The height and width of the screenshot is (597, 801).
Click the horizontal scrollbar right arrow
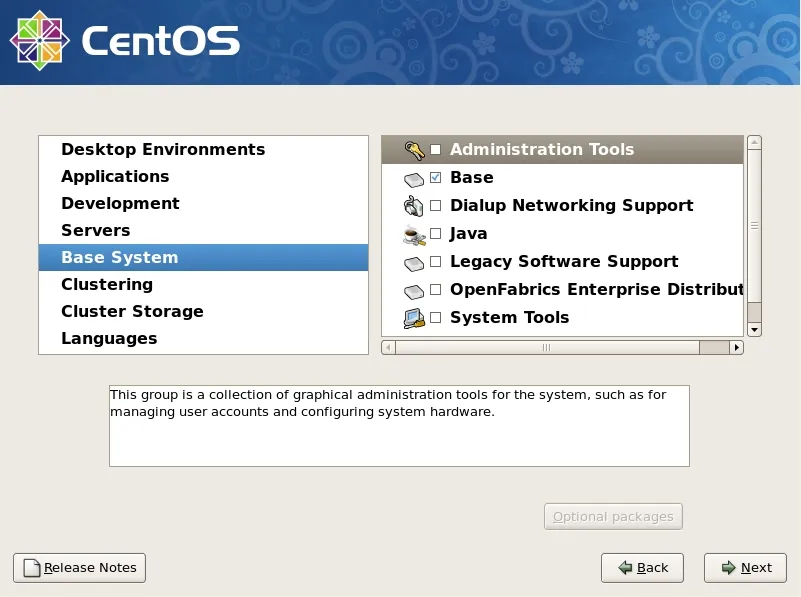[x=736, y=348]
